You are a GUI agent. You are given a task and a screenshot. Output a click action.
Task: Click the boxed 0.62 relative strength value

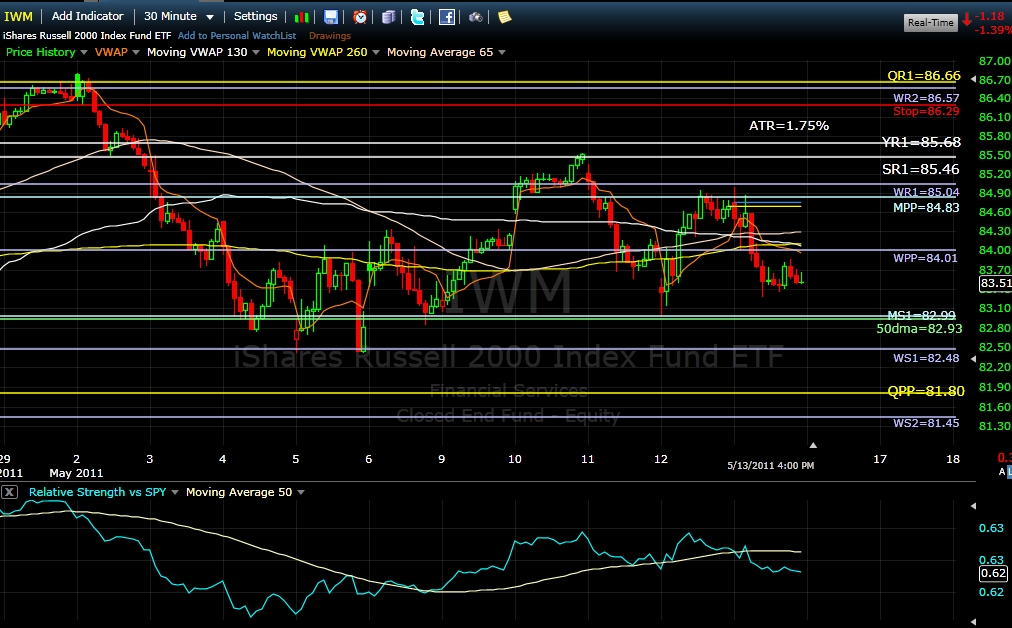[x=993, y=573]
